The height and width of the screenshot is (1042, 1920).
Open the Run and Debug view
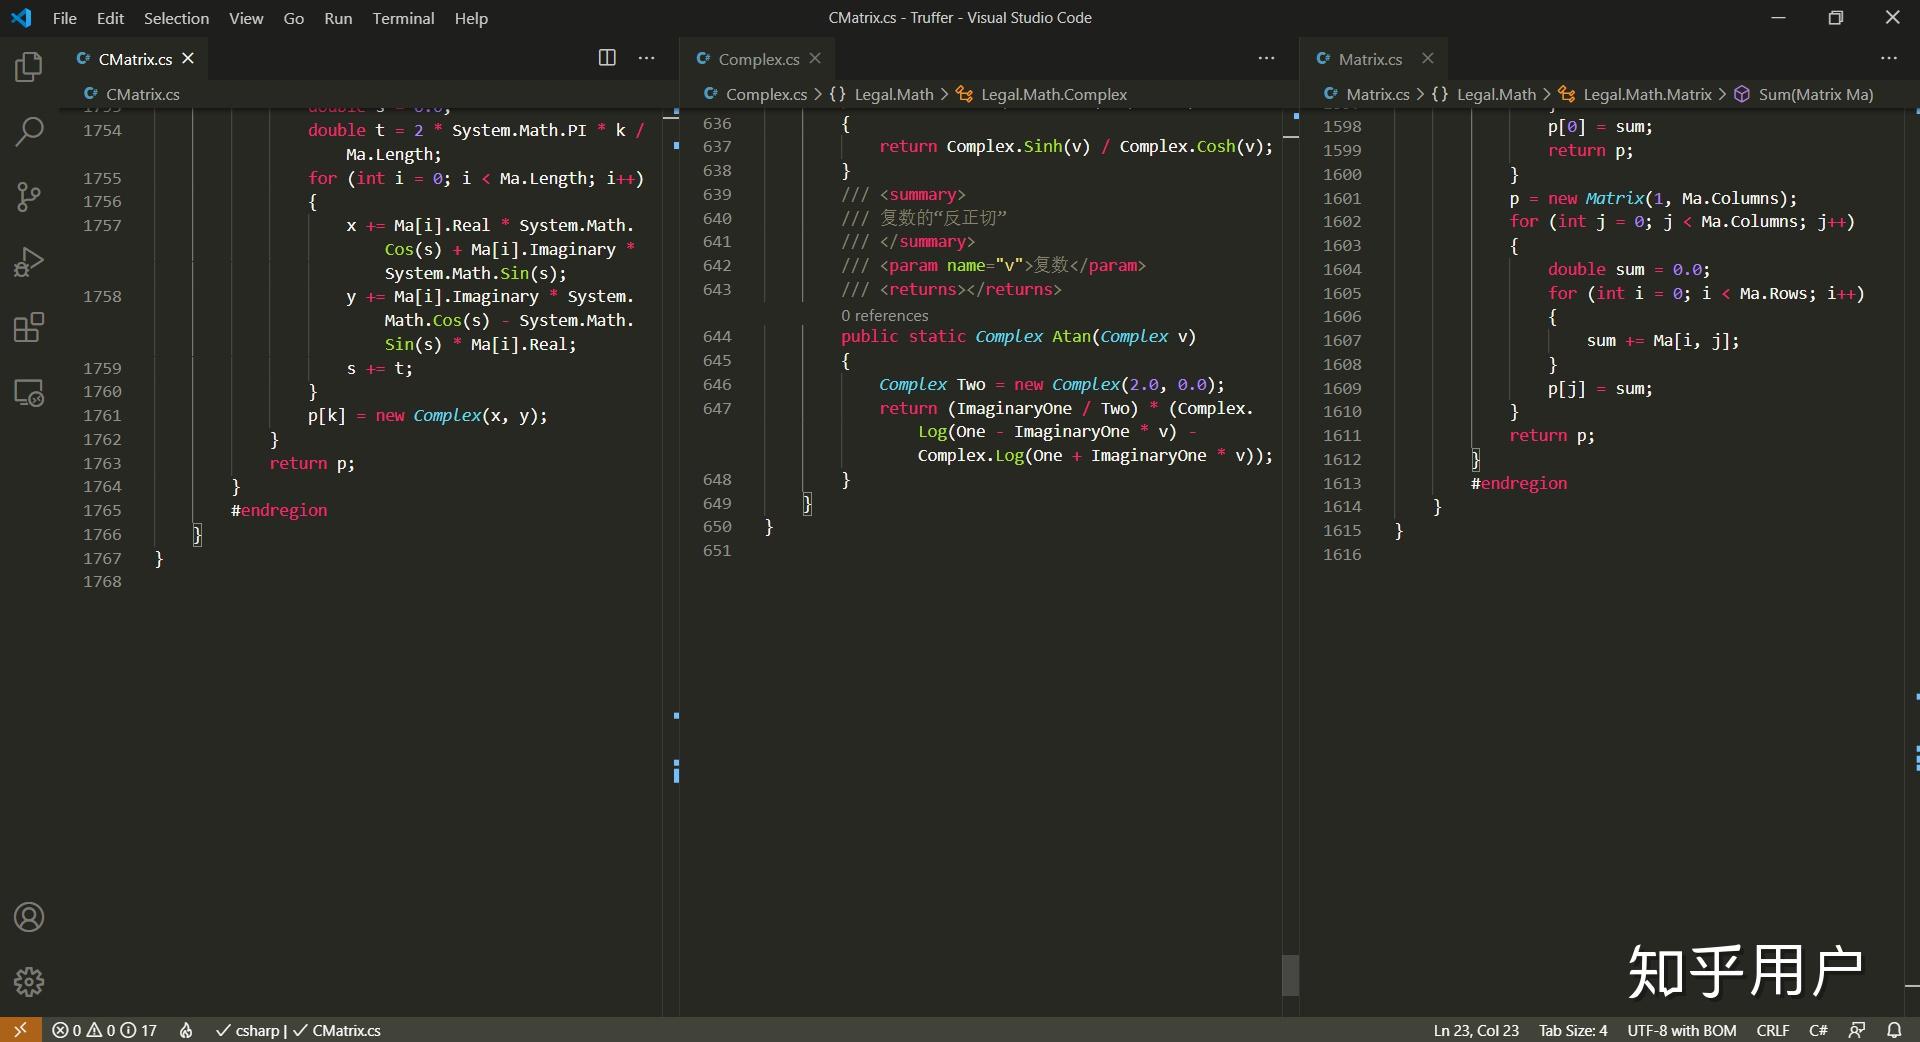click(x=29, y=262)
